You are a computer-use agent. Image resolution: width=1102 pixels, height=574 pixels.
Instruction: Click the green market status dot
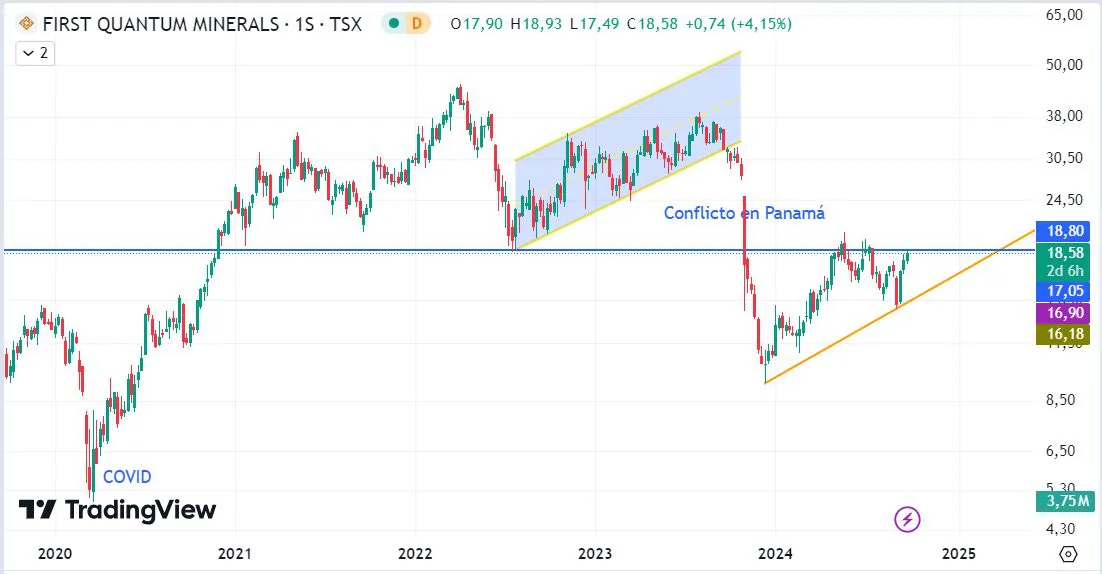tap(396, 23)
